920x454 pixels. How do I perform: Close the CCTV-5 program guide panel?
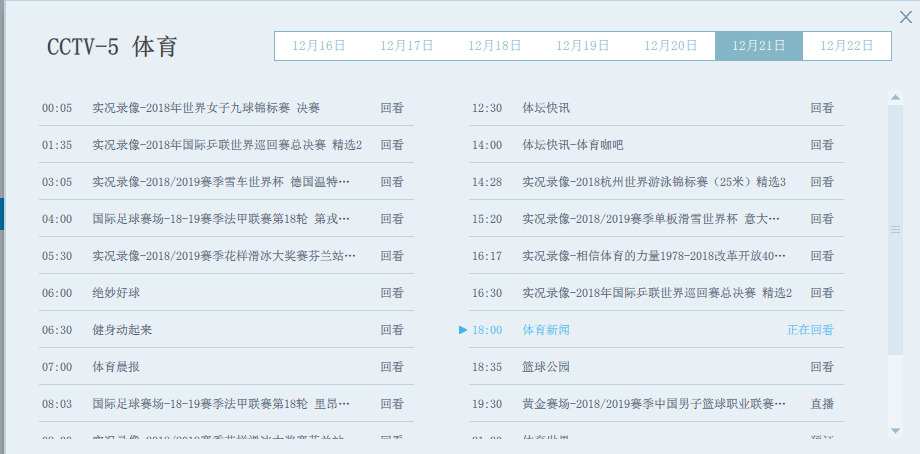(x=906, y=15)
